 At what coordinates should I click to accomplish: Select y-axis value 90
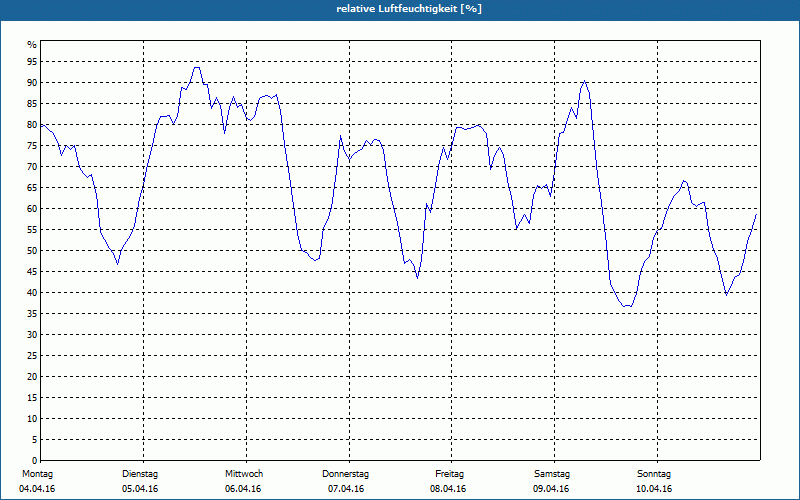[32, 83]
